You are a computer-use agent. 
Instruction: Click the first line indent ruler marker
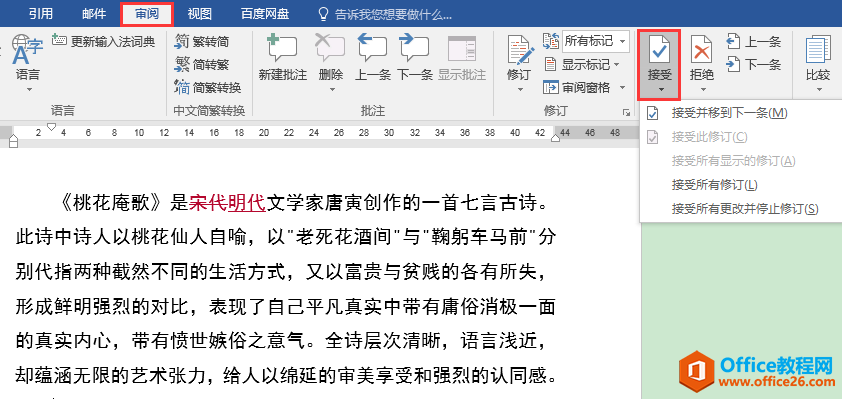pos(51,127)
